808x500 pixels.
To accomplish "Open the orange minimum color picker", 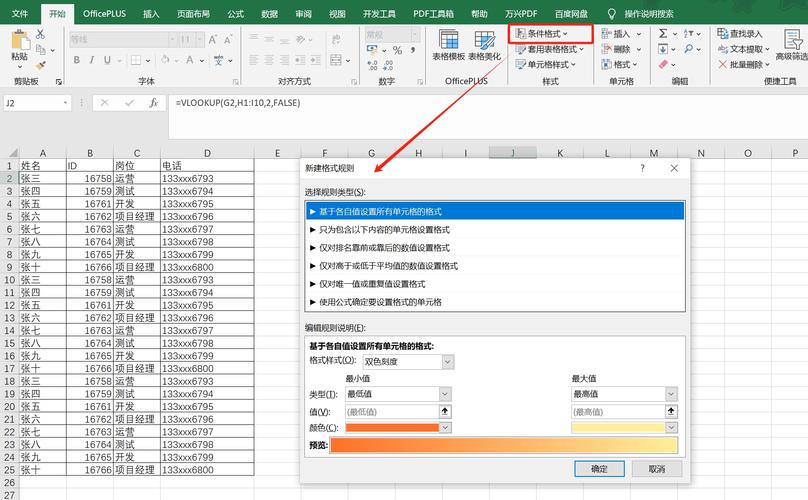I will (445, 427).
